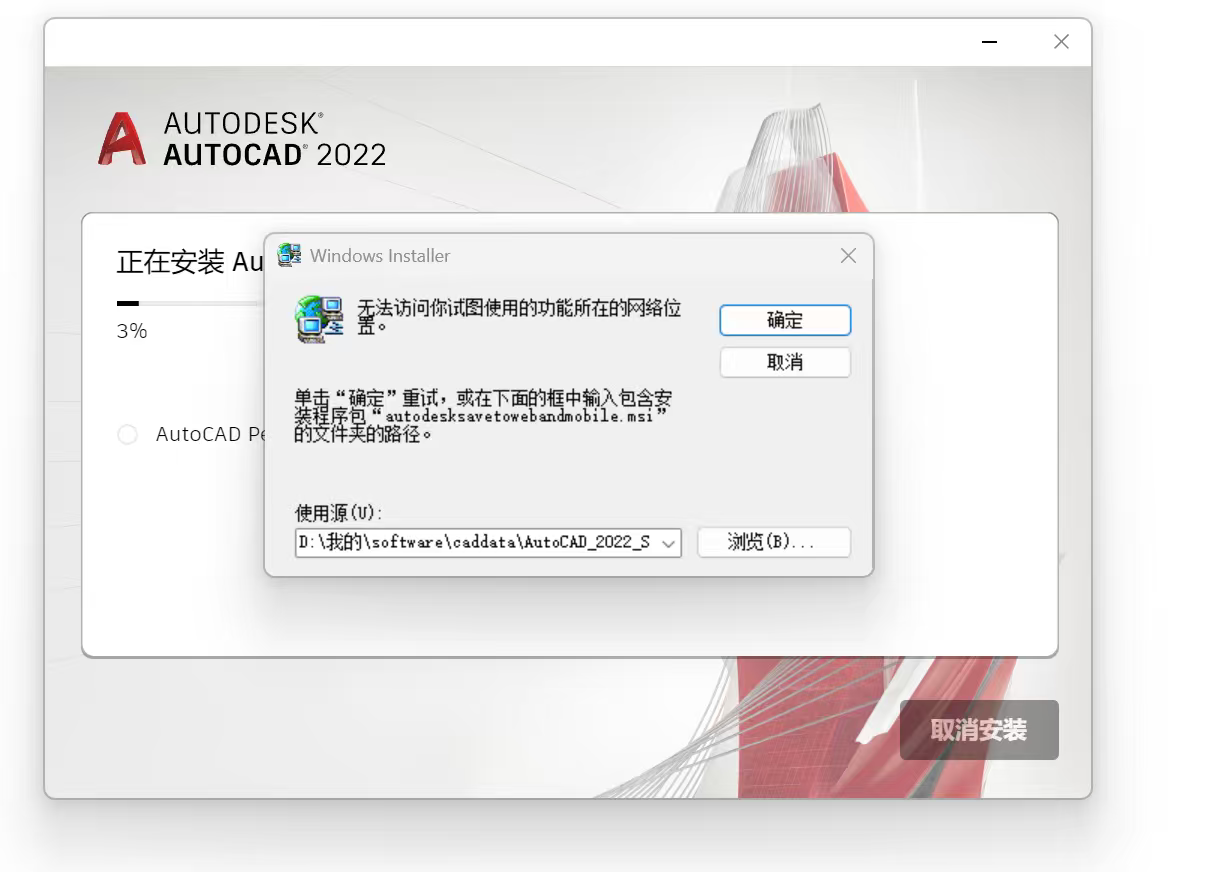1224x872 pixels.
Task: Click the 确定 button to retry
Action: pos(785,320)
